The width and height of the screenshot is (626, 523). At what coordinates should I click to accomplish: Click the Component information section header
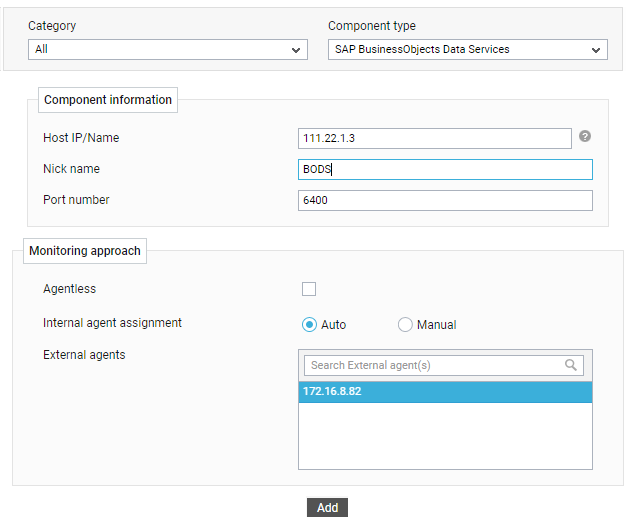coord(108,100)
